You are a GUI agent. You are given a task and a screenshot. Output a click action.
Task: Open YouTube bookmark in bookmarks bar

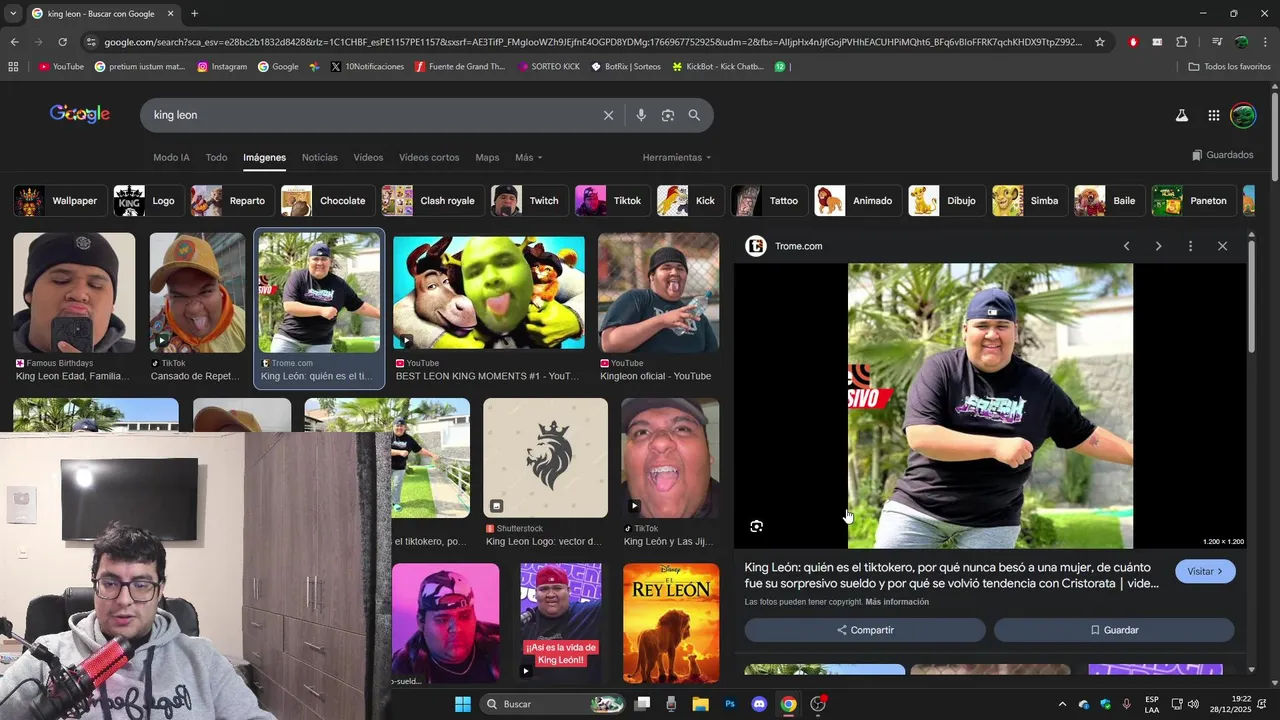pyautogui.click(x=61, y=67)
